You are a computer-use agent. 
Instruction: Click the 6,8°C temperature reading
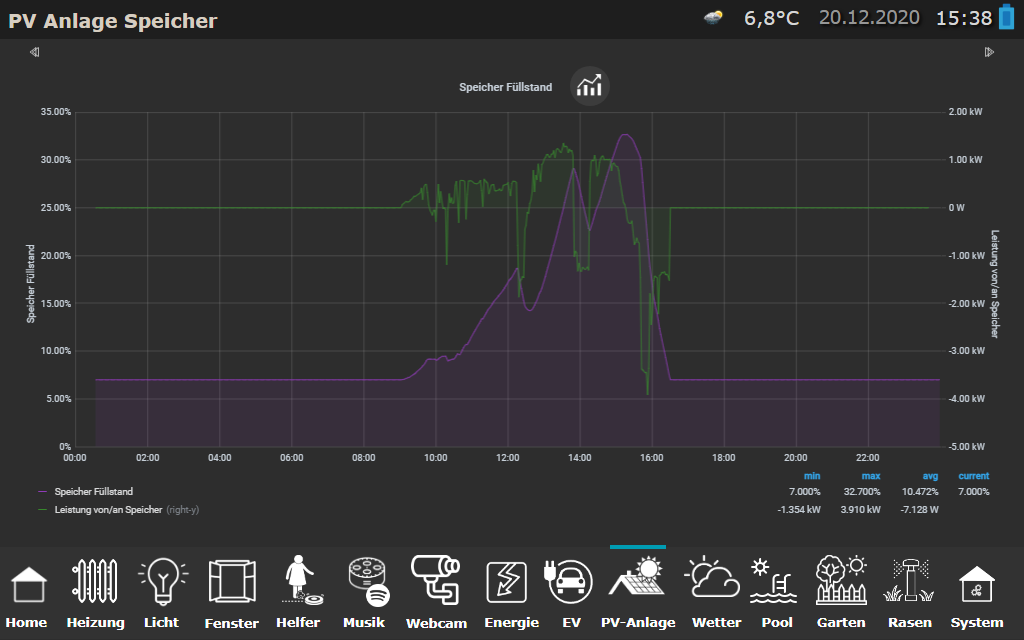tap(771, 18)
